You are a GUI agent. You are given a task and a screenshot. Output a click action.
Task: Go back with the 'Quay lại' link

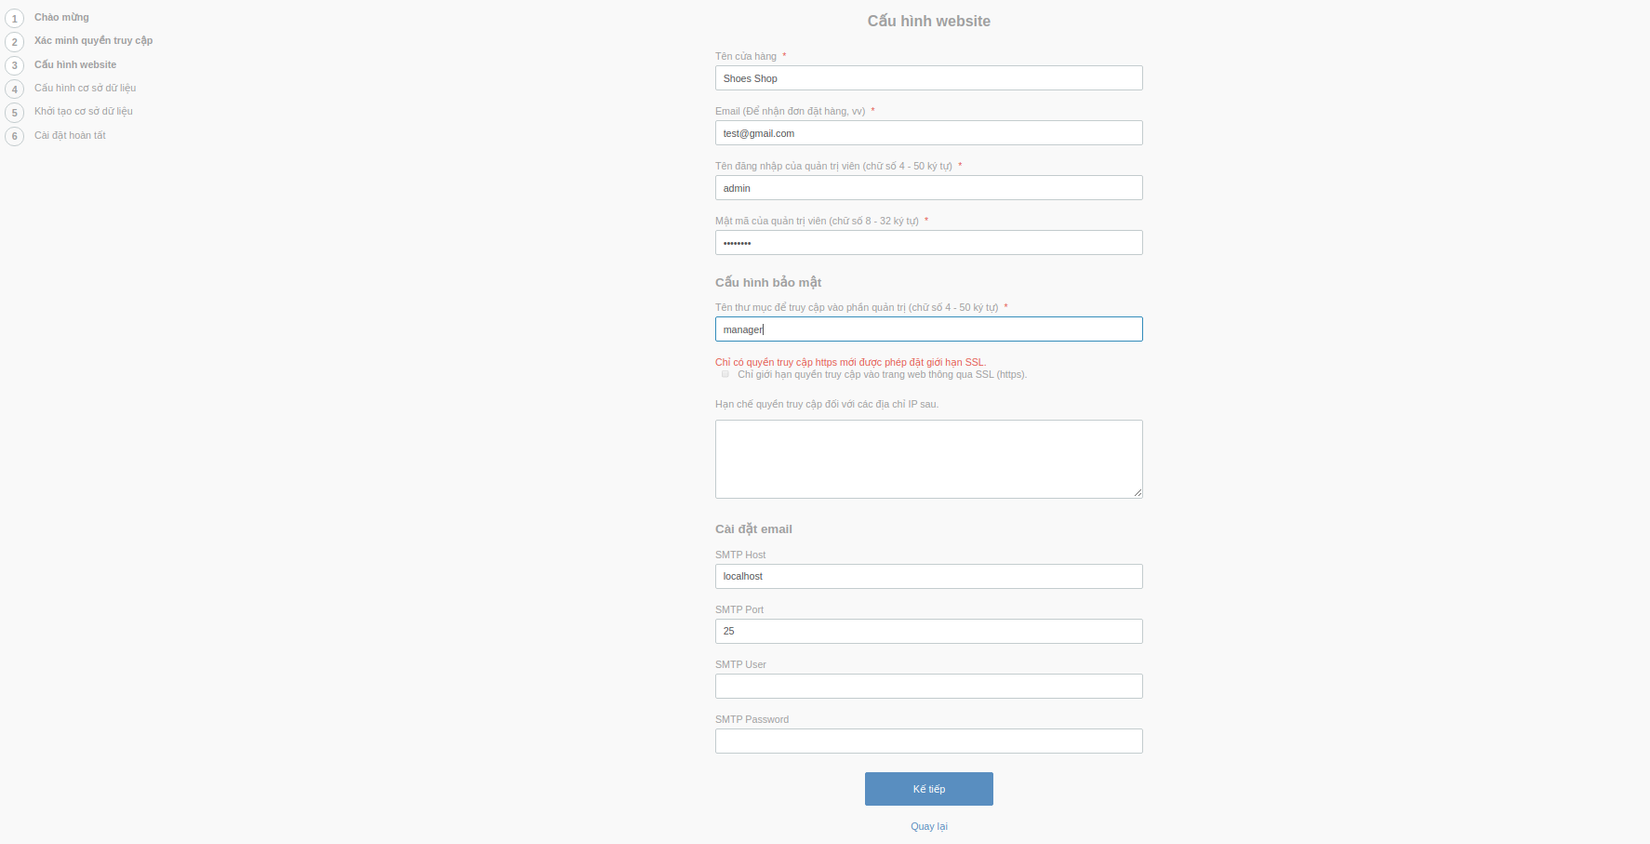(x=928, y=826)
